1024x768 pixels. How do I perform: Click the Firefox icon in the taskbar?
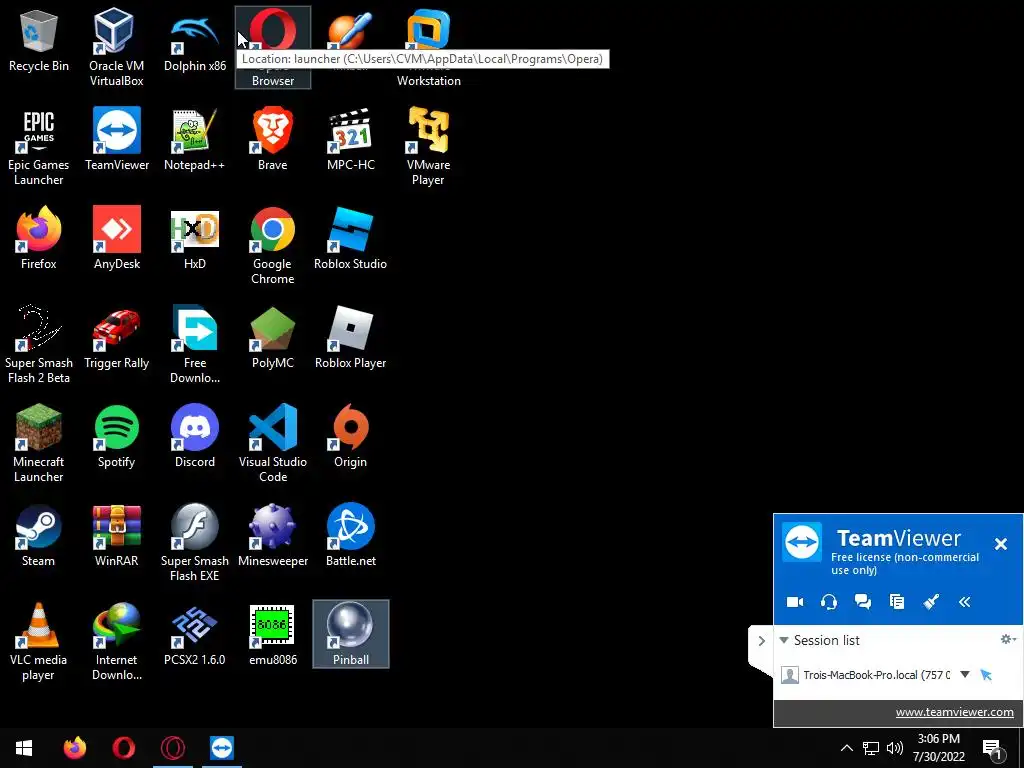pos(75,748)
